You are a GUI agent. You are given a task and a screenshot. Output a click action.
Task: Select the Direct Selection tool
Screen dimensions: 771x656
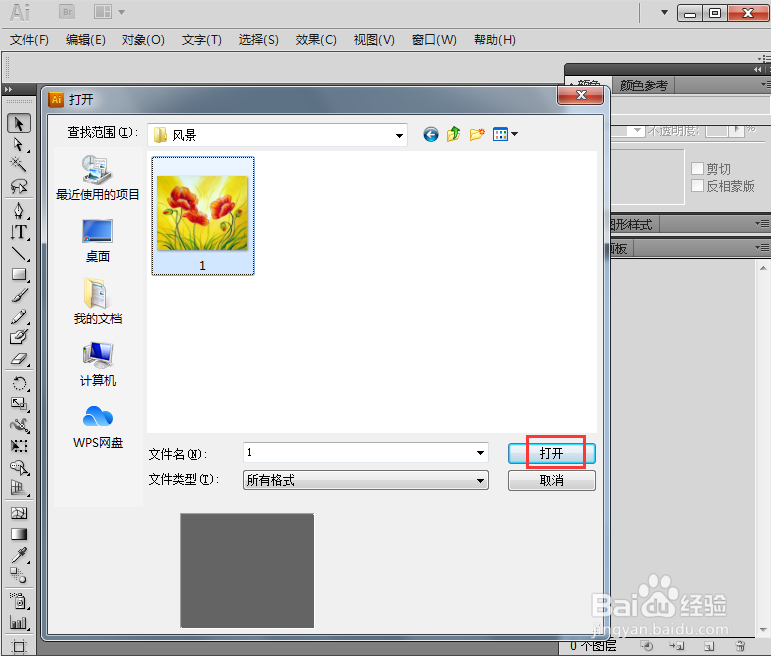point(19,145)
